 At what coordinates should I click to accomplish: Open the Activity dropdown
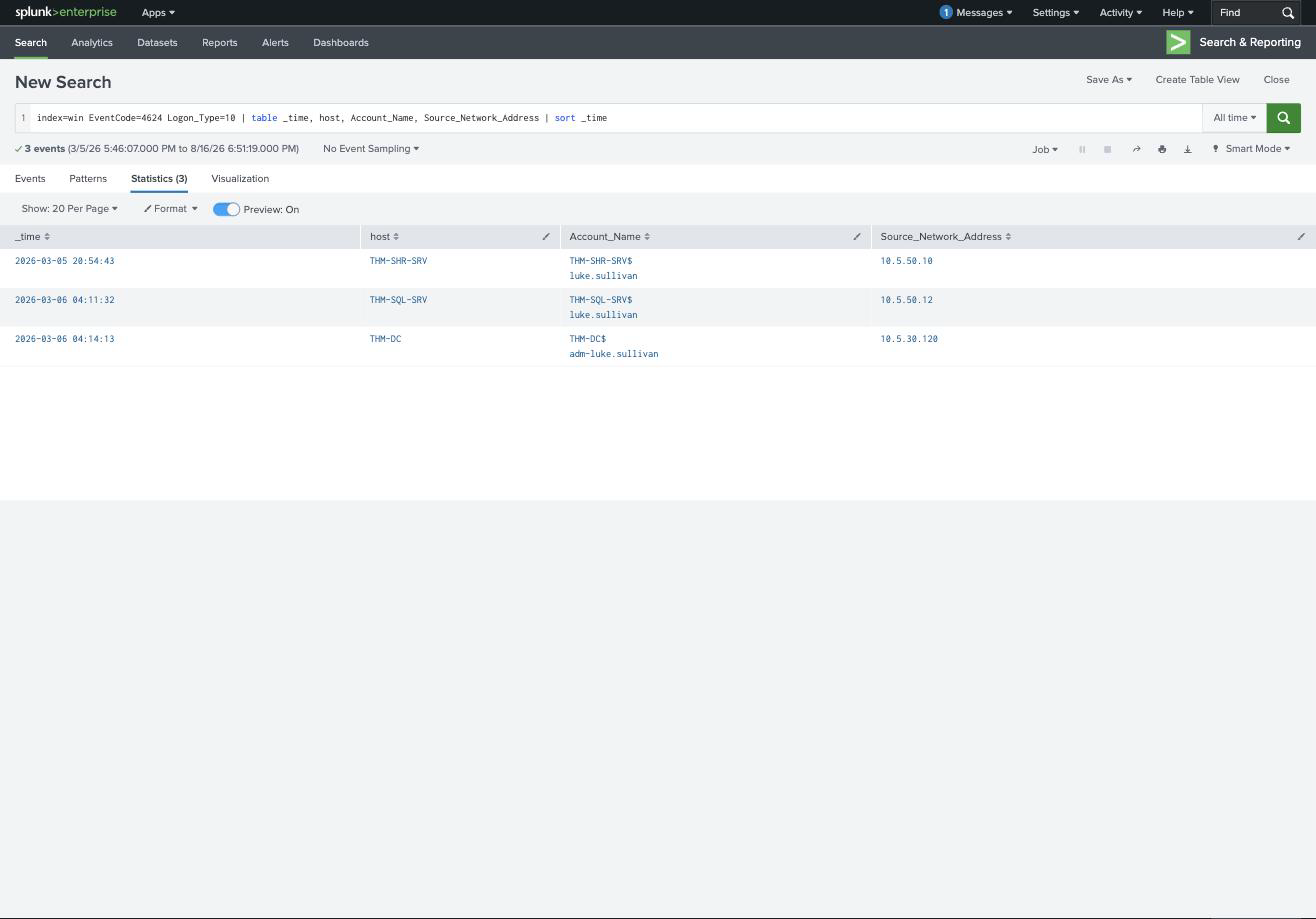pyautogui.click(x=1120, y=13)
